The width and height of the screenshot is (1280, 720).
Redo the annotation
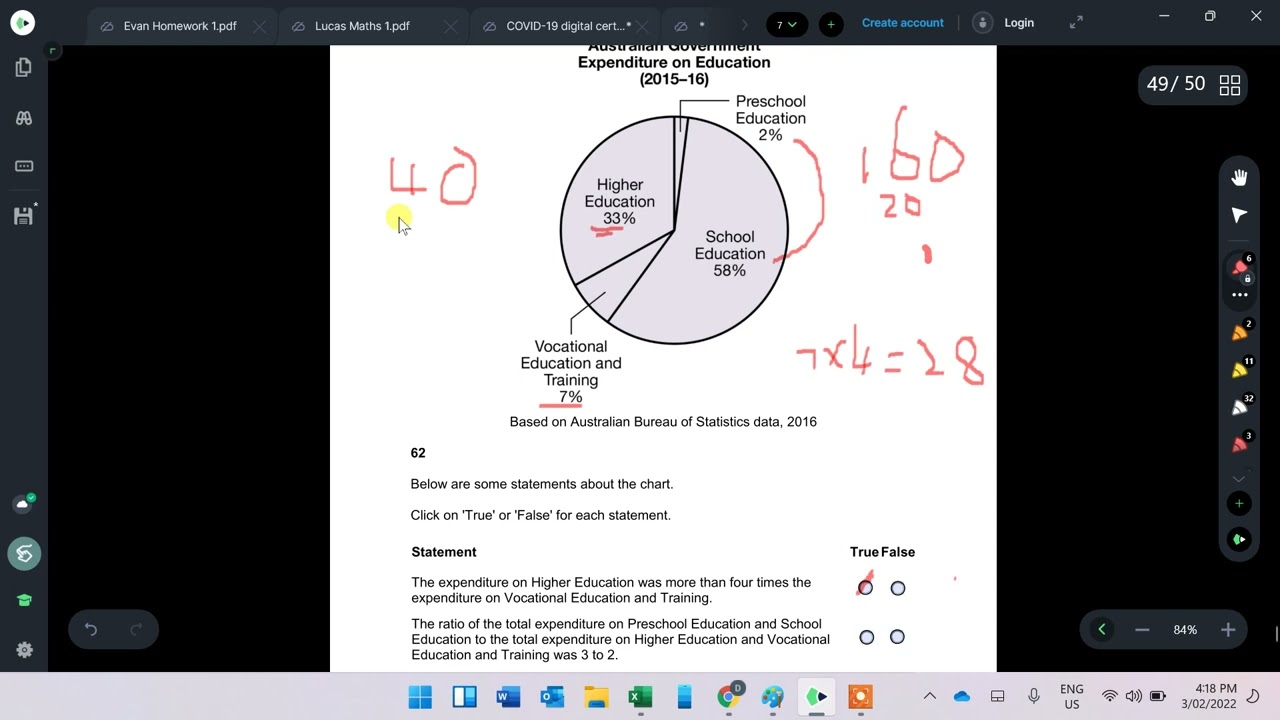(x=137, y=629)
